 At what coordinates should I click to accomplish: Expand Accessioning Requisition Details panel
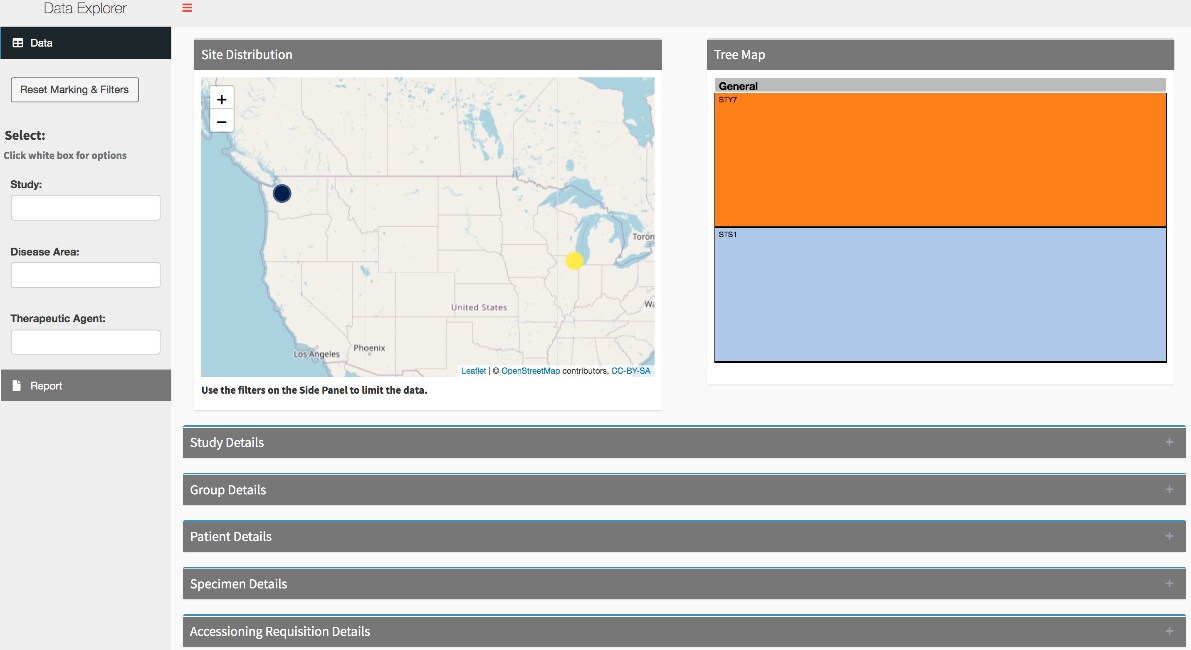click(x=1169, y=632)
